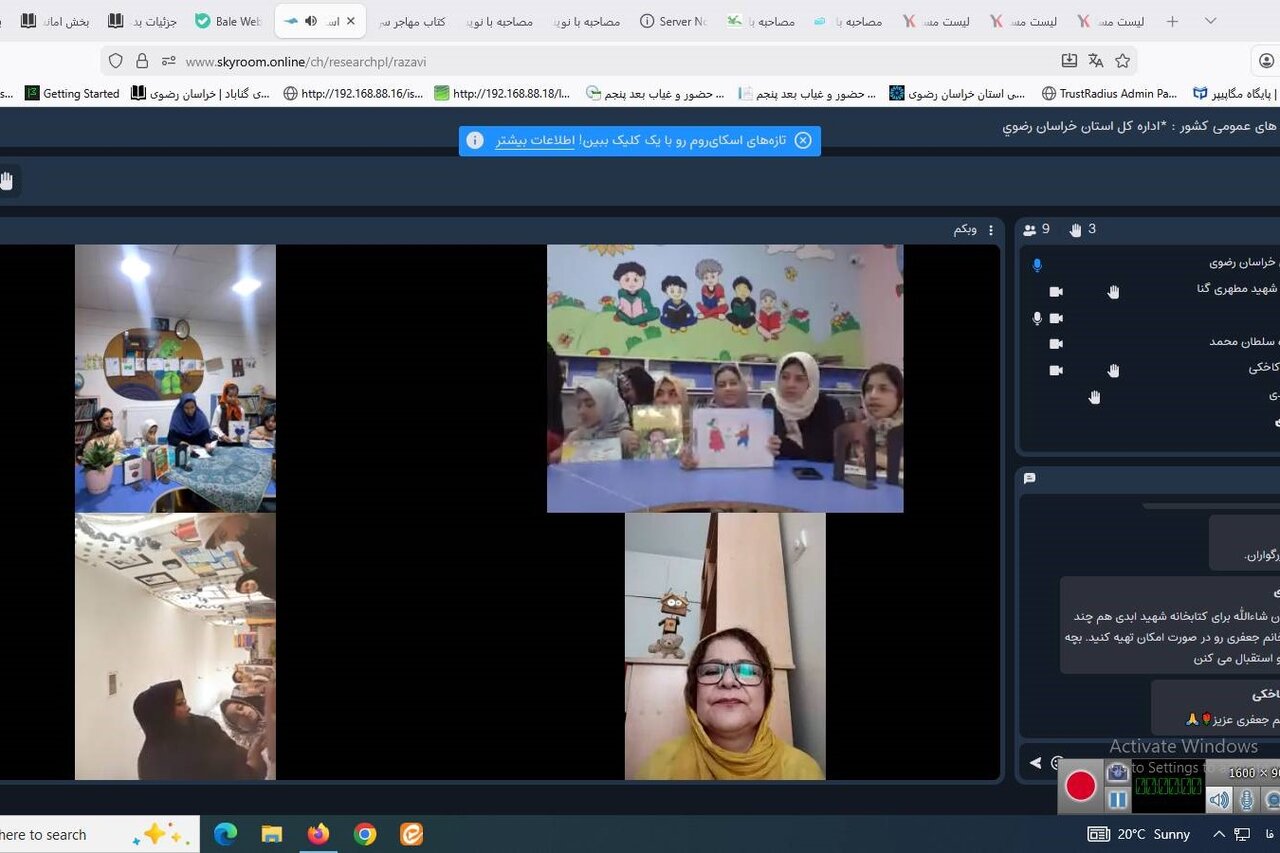Bookmark this page with star icon
1280x853 pixels.
(1123, 61)
